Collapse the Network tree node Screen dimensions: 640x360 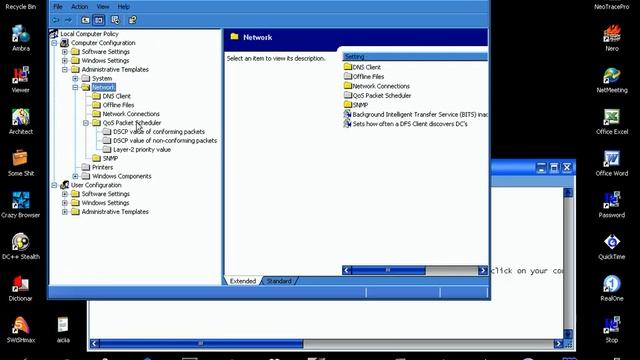tap(76, 87)
